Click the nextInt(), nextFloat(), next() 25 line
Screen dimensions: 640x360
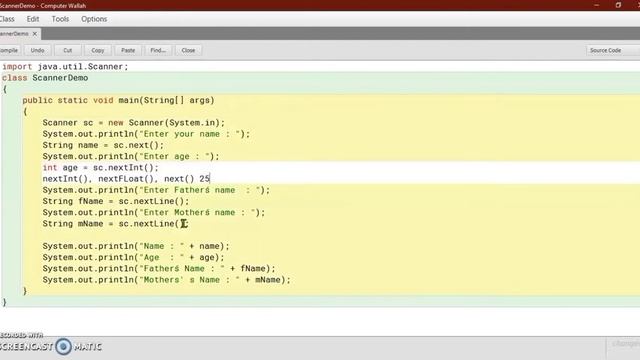click(x=126, y=179)
